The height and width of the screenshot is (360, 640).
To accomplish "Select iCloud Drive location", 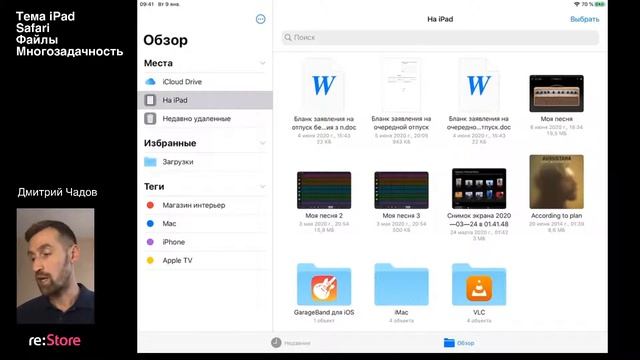I will click(x=205, y=82).
